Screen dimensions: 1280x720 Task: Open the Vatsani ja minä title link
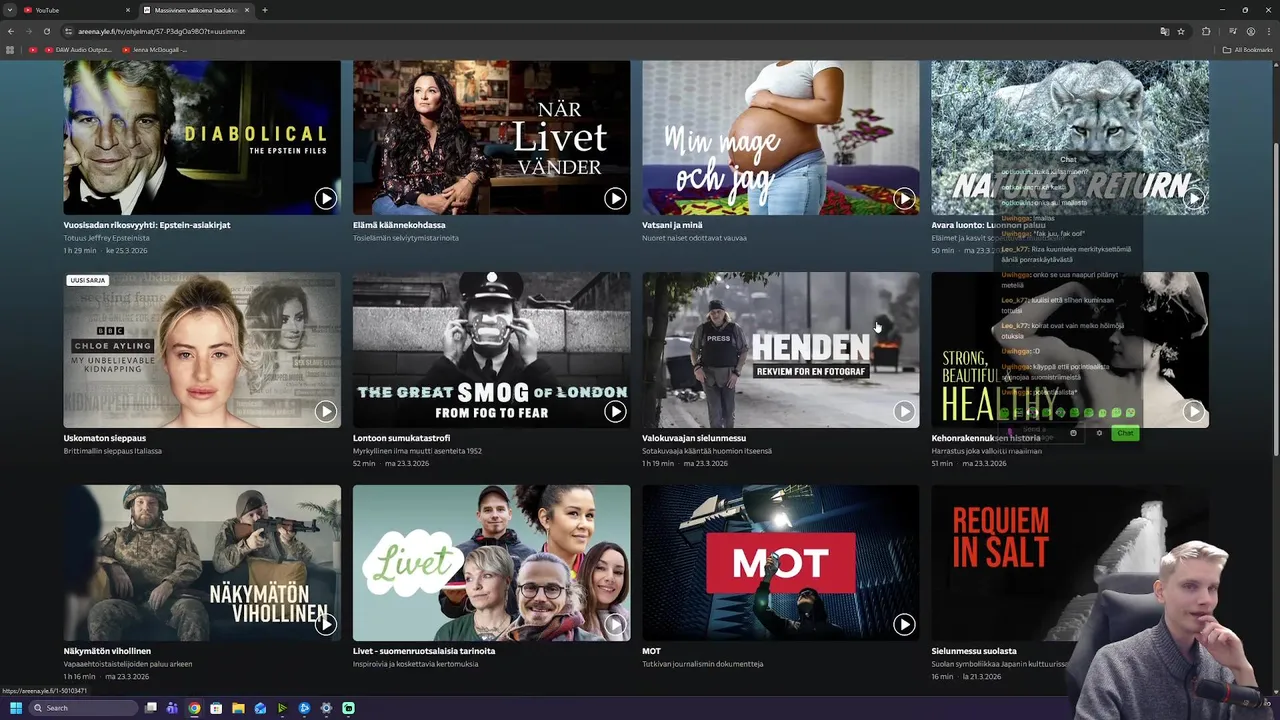(673, 225)
